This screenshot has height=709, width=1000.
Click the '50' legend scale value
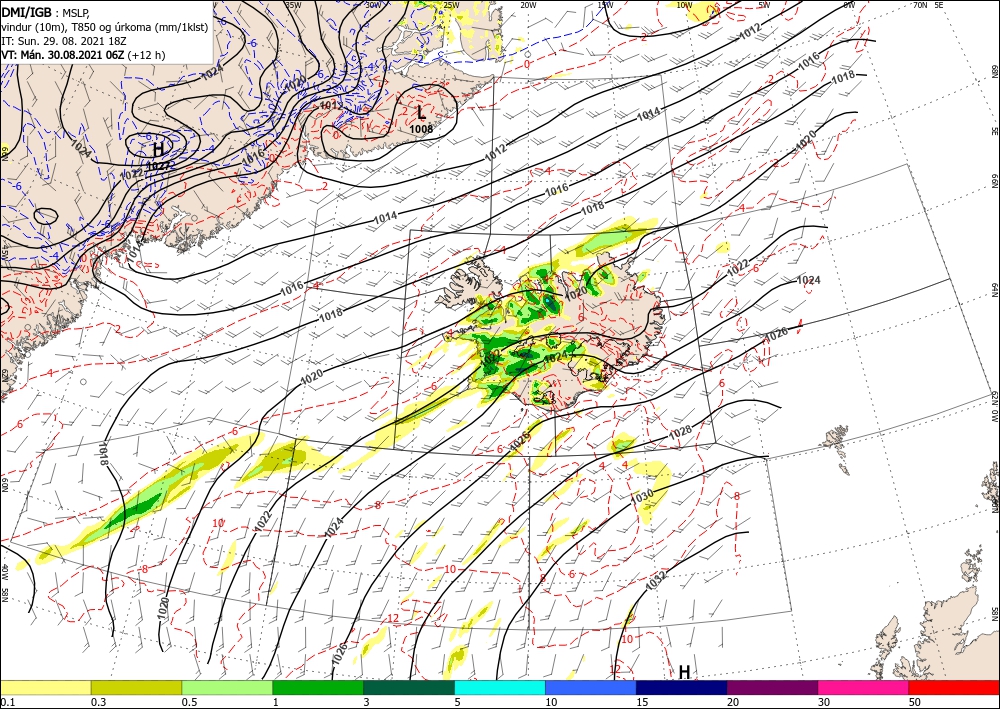(915, 702)
